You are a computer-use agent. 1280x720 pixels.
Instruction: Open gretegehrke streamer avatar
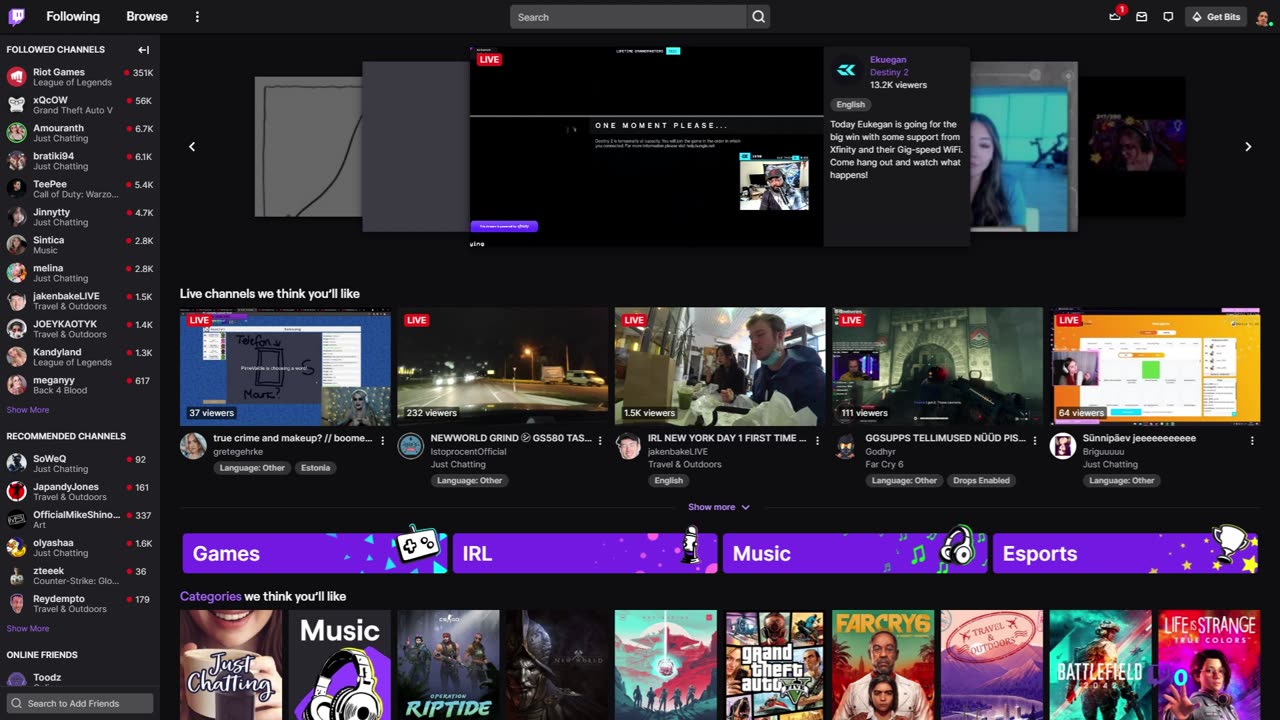(x=193, y=446)
